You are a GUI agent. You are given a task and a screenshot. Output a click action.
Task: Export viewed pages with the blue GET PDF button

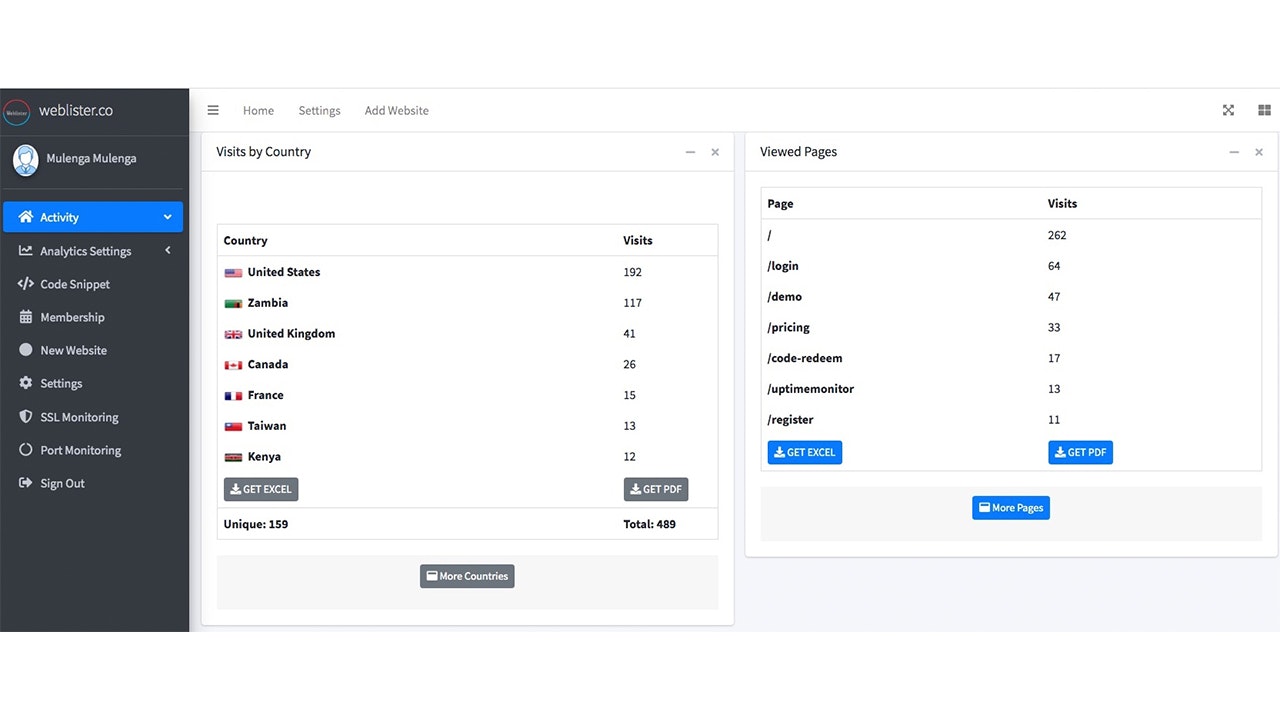[1080, 452]
